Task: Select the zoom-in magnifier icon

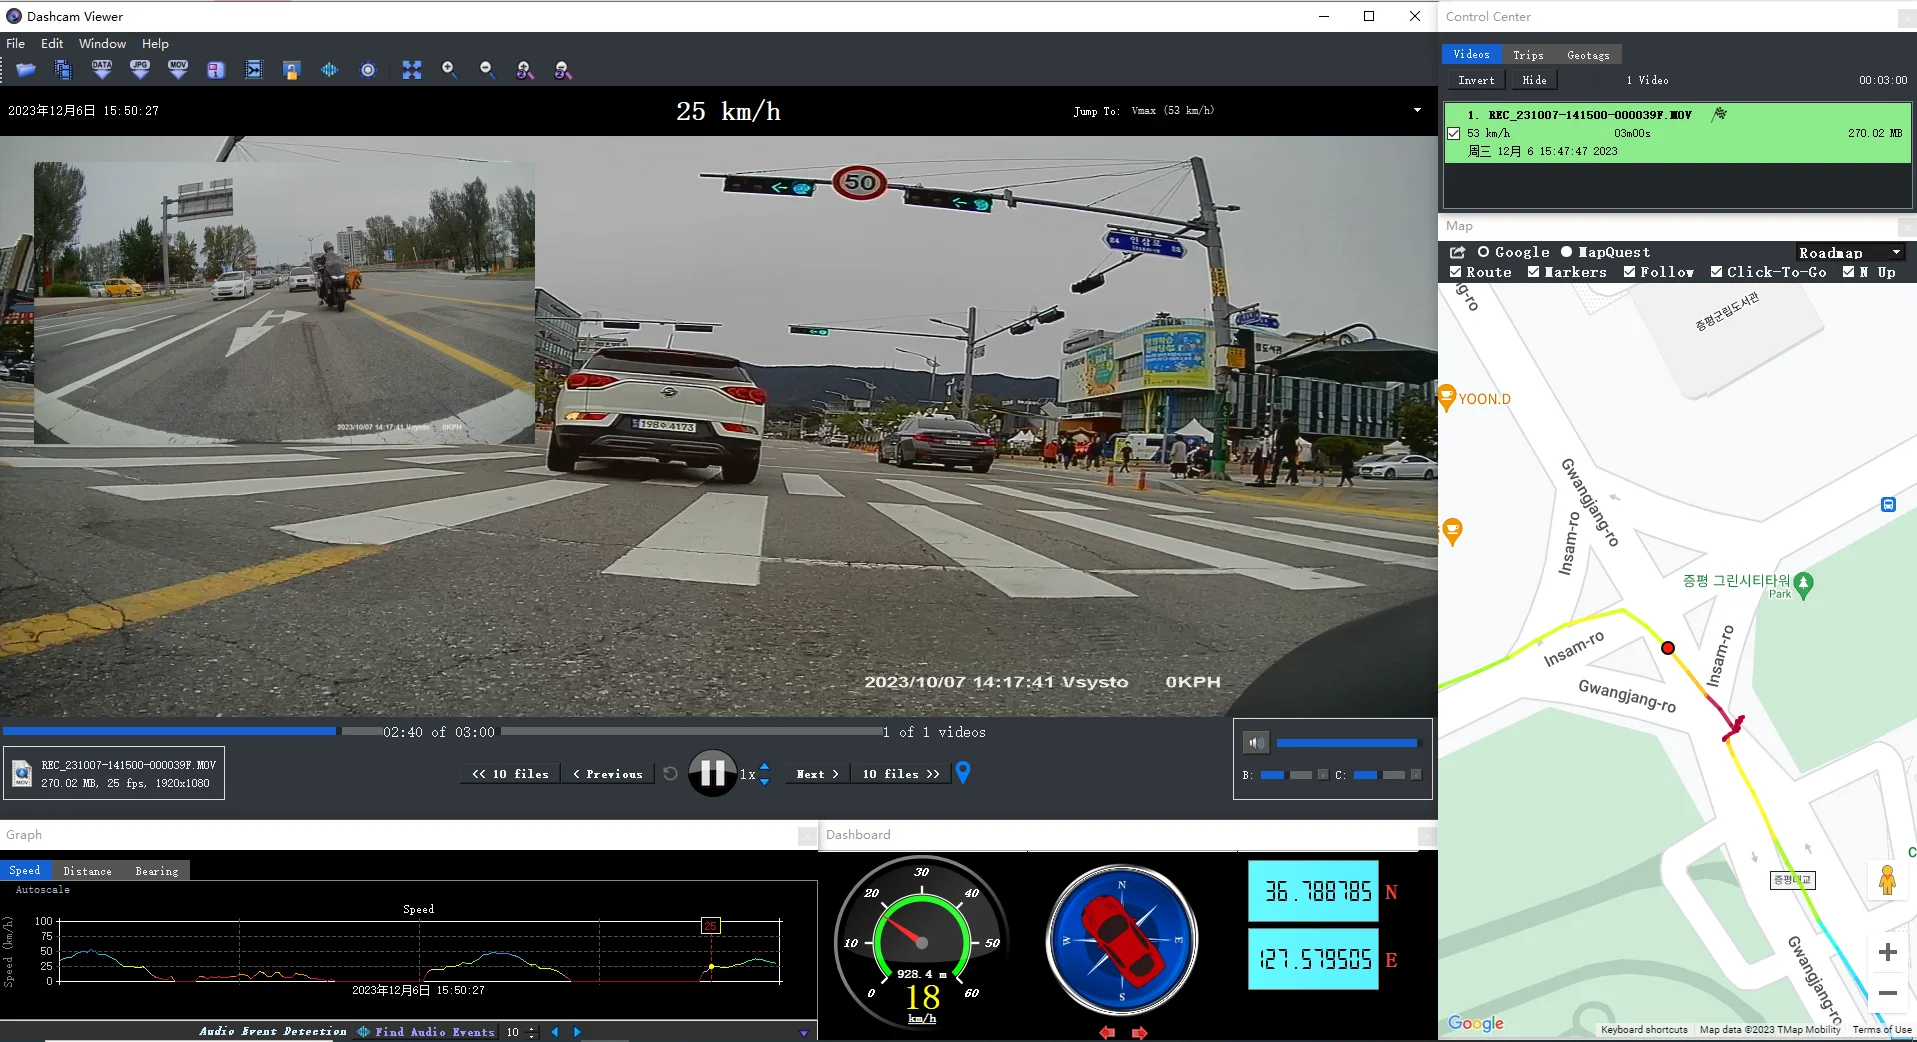Action: [x=448, y=70]
